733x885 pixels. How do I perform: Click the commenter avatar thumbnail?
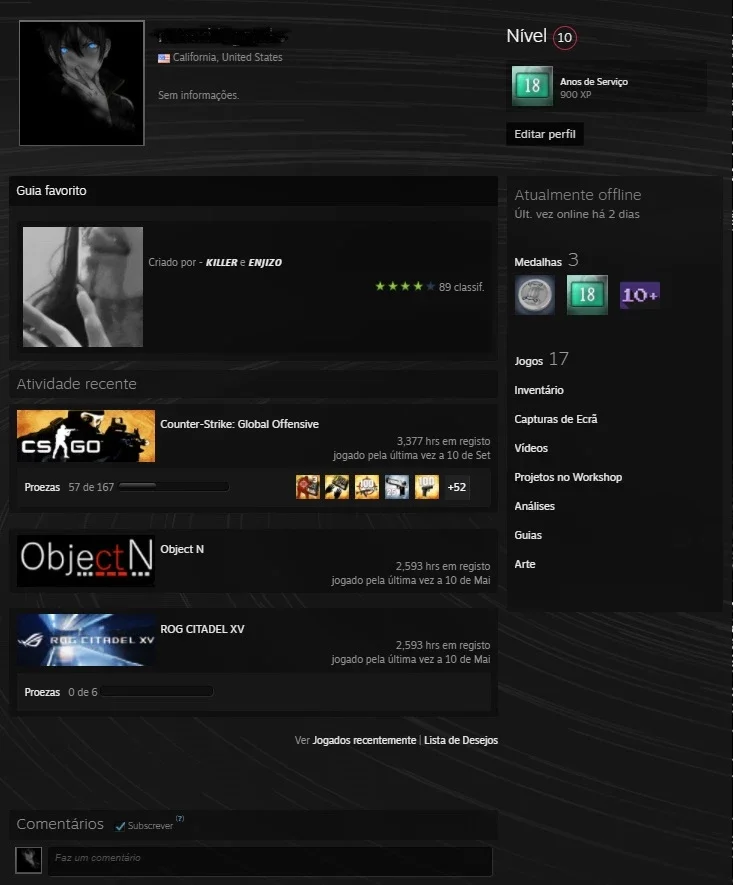point(28,860)
